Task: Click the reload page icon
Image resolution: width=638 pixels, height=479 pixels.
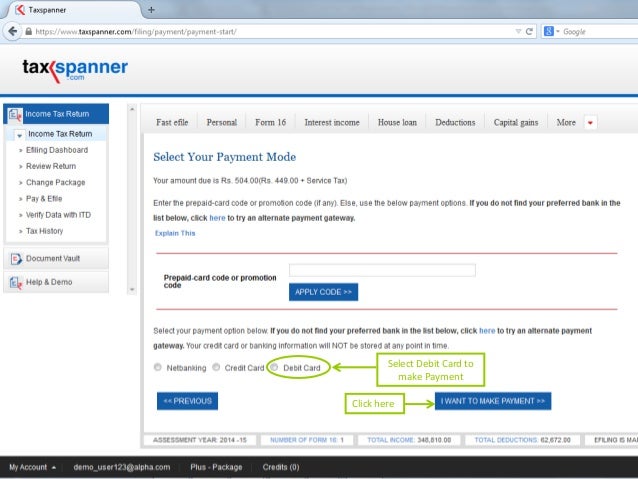Action: click(x=529, y=31)
